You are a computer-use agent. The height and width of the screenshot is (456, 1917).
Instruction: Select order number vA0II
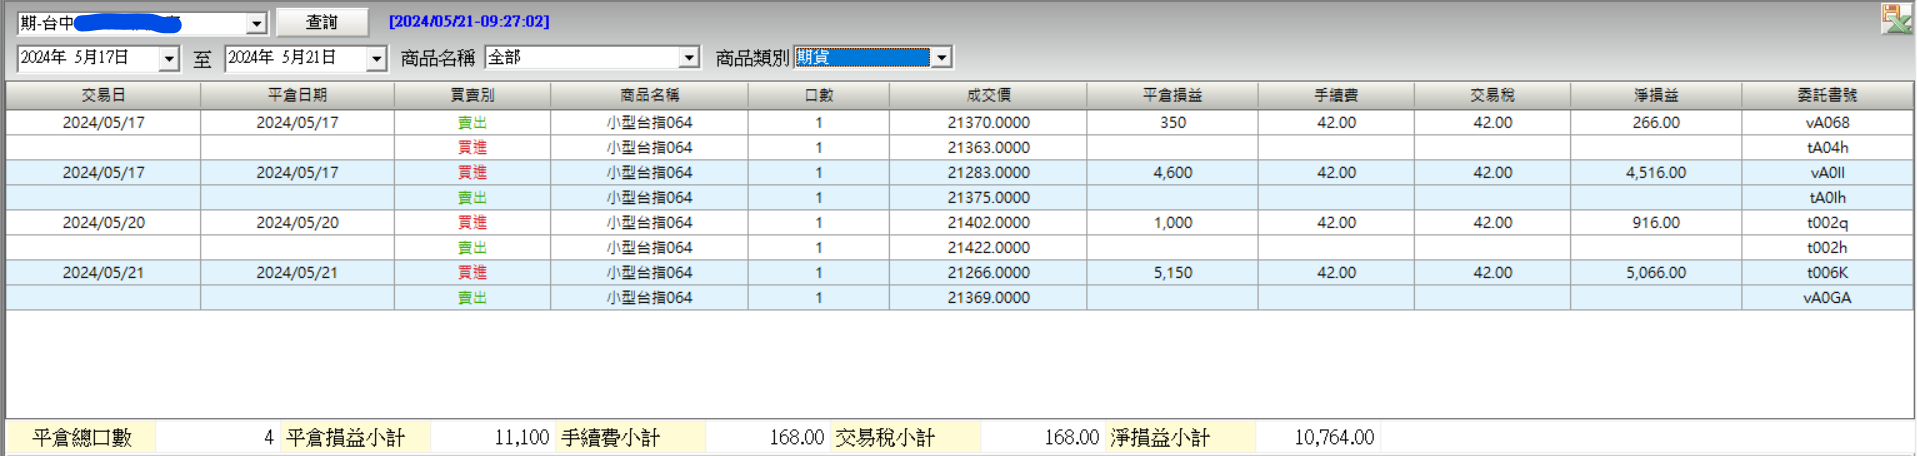[x=1827, y=172]
